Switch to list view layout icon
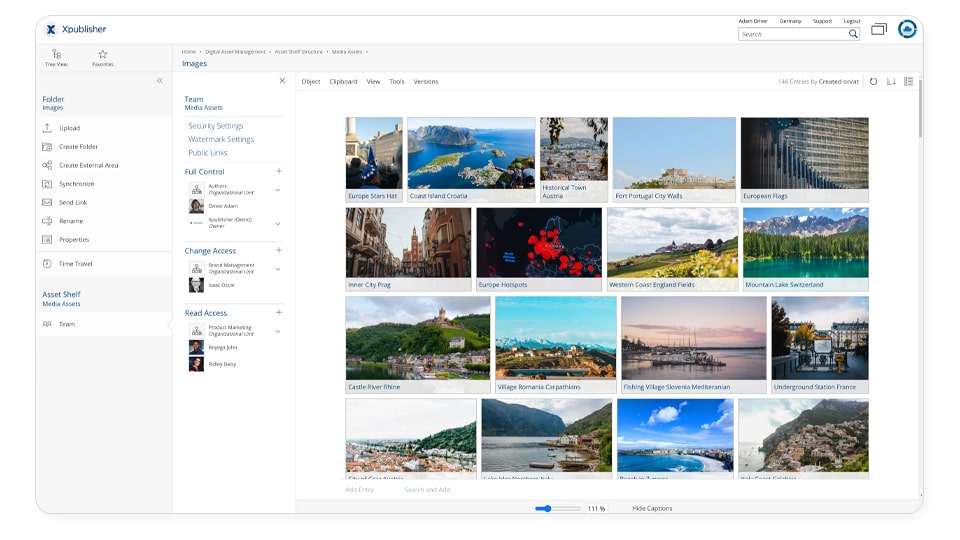 point(909,81)
